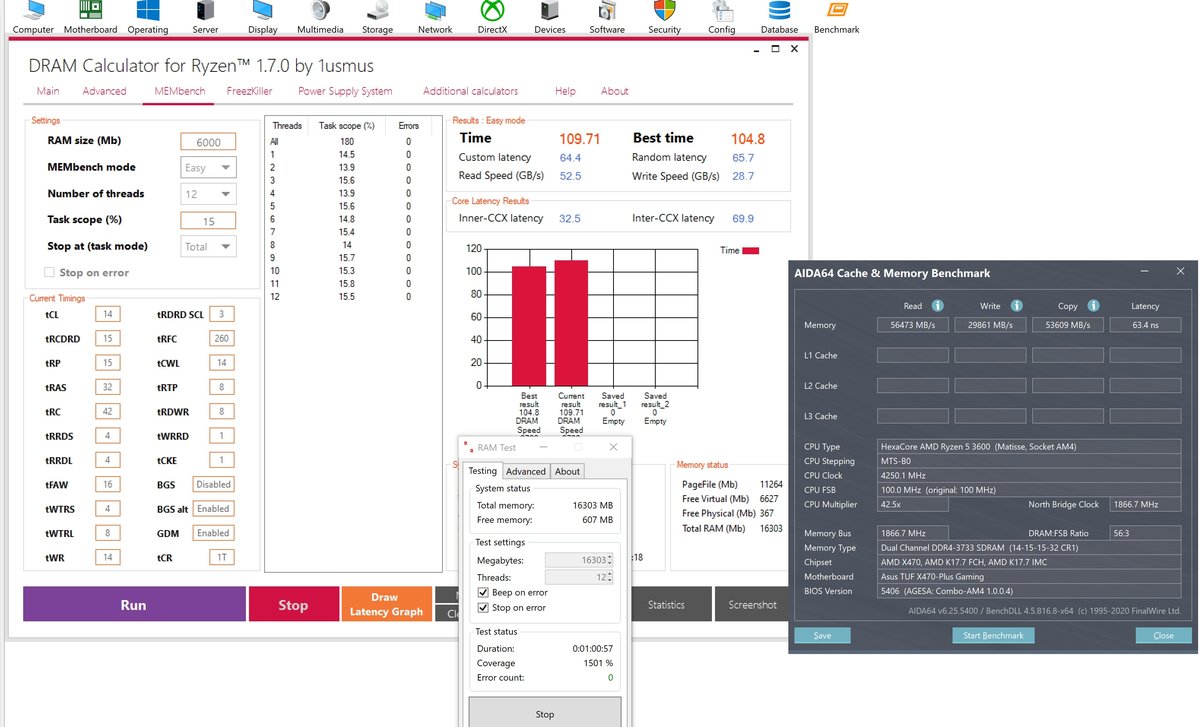Click the Current result bar in chart
This screenshot has width=1200, height=727.
(x=572, y=322)
